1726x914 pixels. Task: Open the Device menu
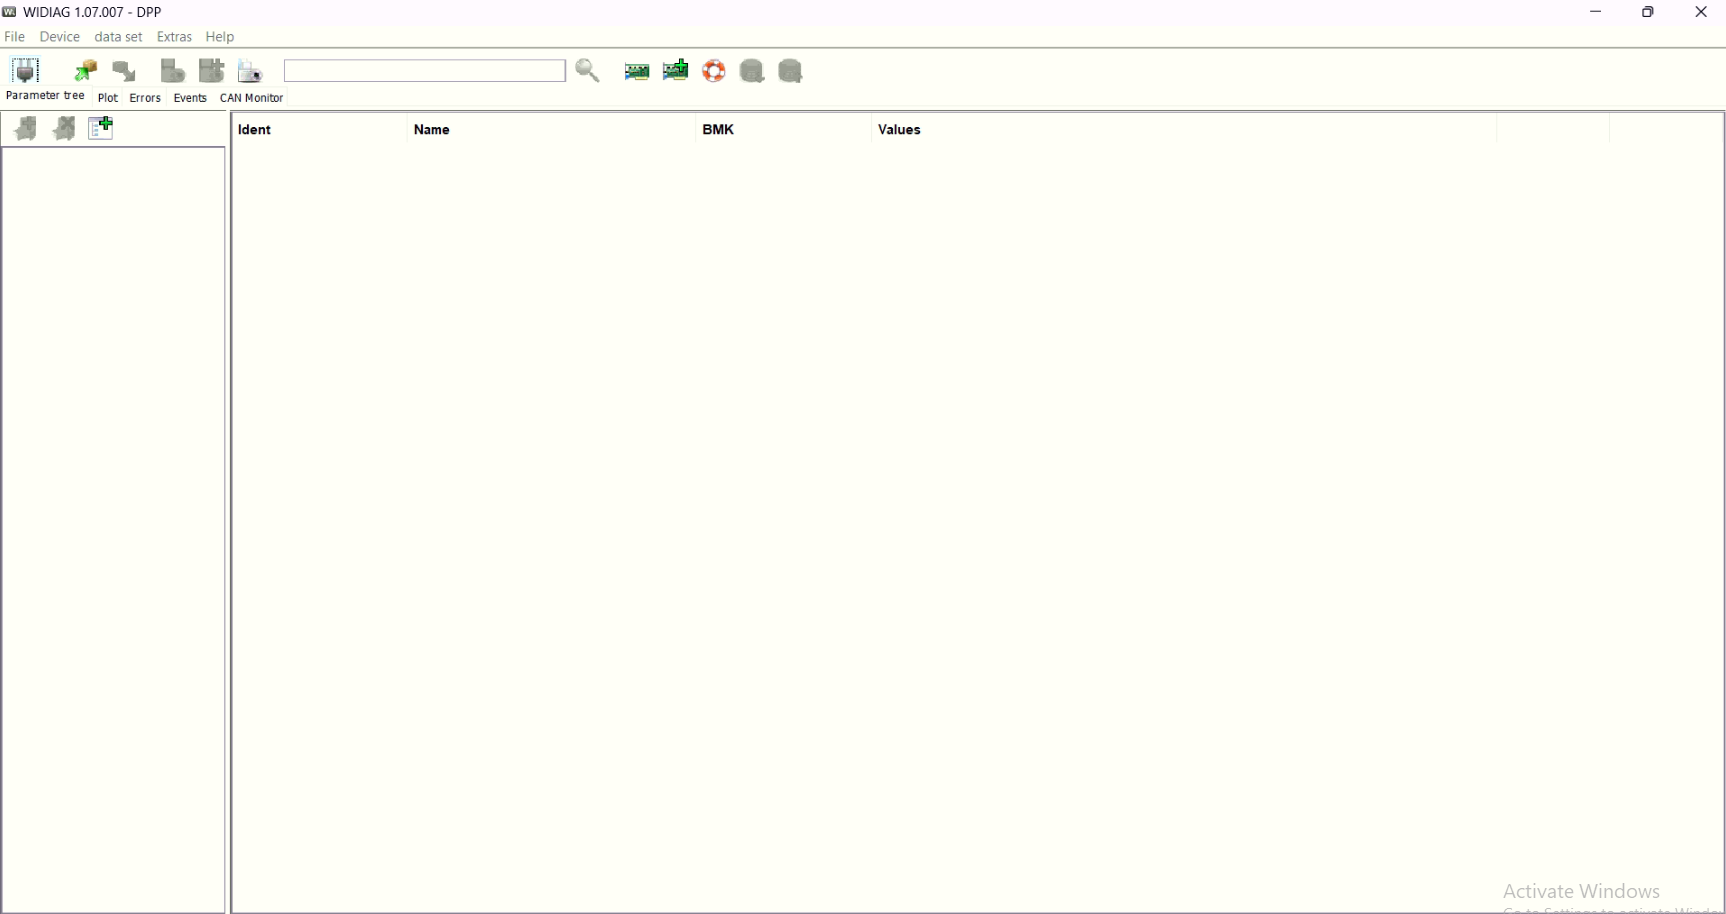(x=60, y=37)
